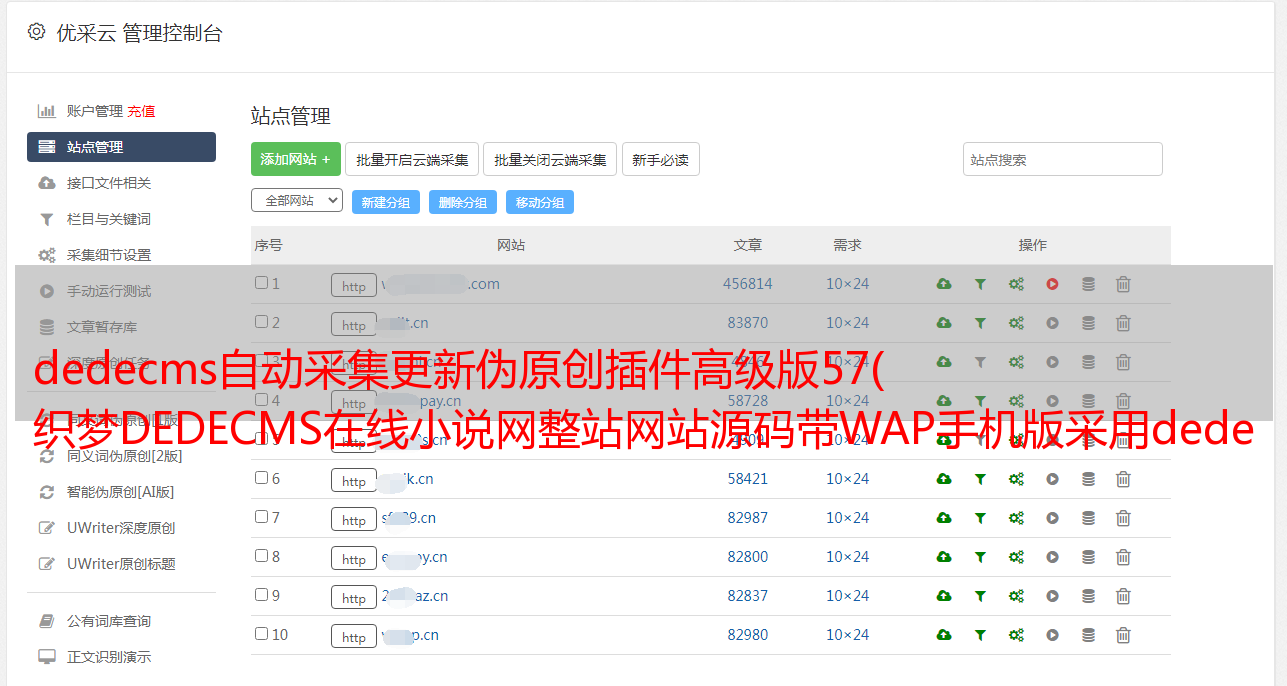Open the 全部网站 group dropdown

[297, 201]
